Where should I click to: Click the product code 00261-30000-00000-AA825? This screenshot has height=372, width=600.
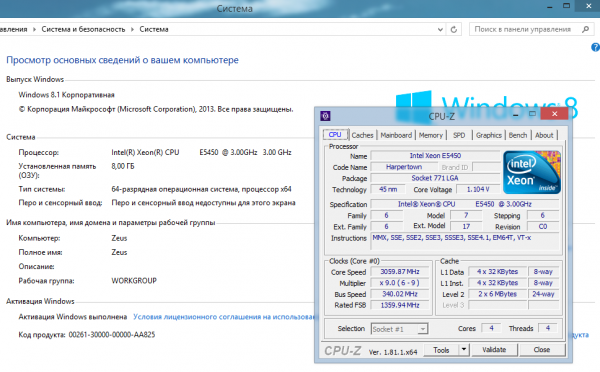coord(112,334)
